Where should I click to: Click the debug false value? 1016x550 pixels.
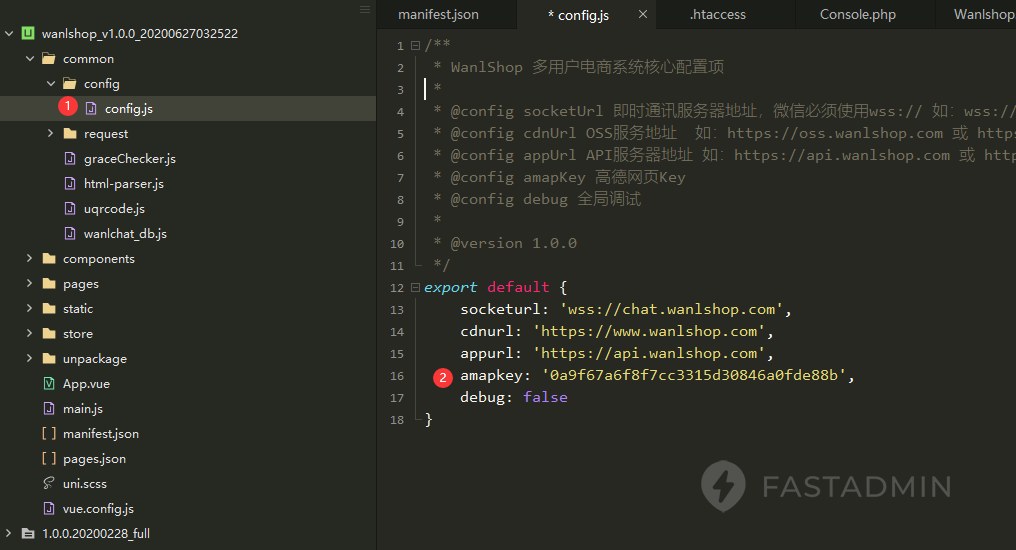point(546,397)
